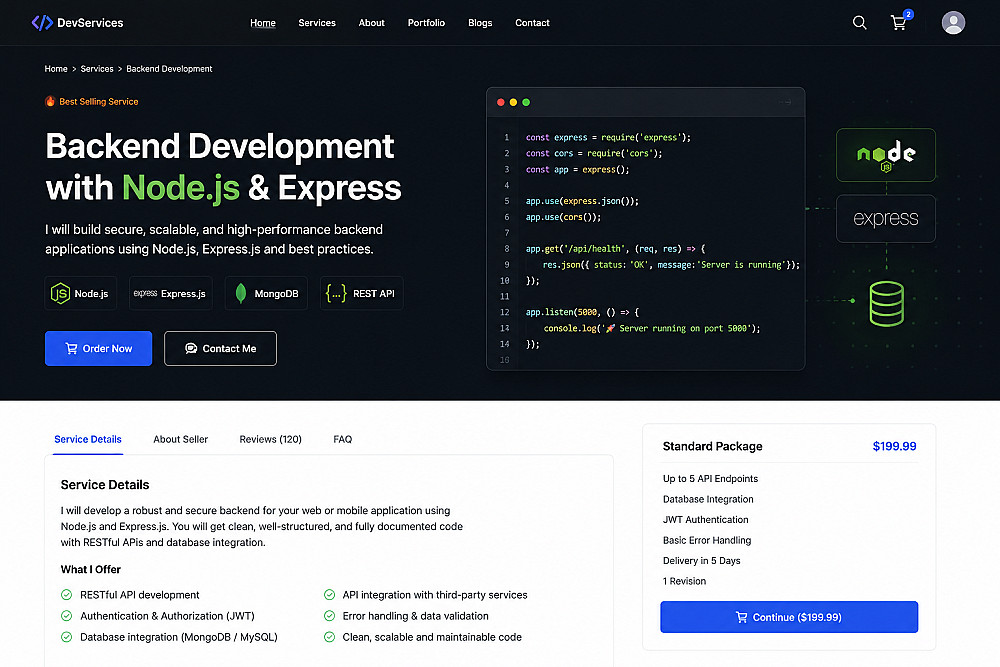Image resolution: width=1000 pixels, height=667 pixels.
Task: Click the Express.js technology badge
Action: [x=170, y=293]
